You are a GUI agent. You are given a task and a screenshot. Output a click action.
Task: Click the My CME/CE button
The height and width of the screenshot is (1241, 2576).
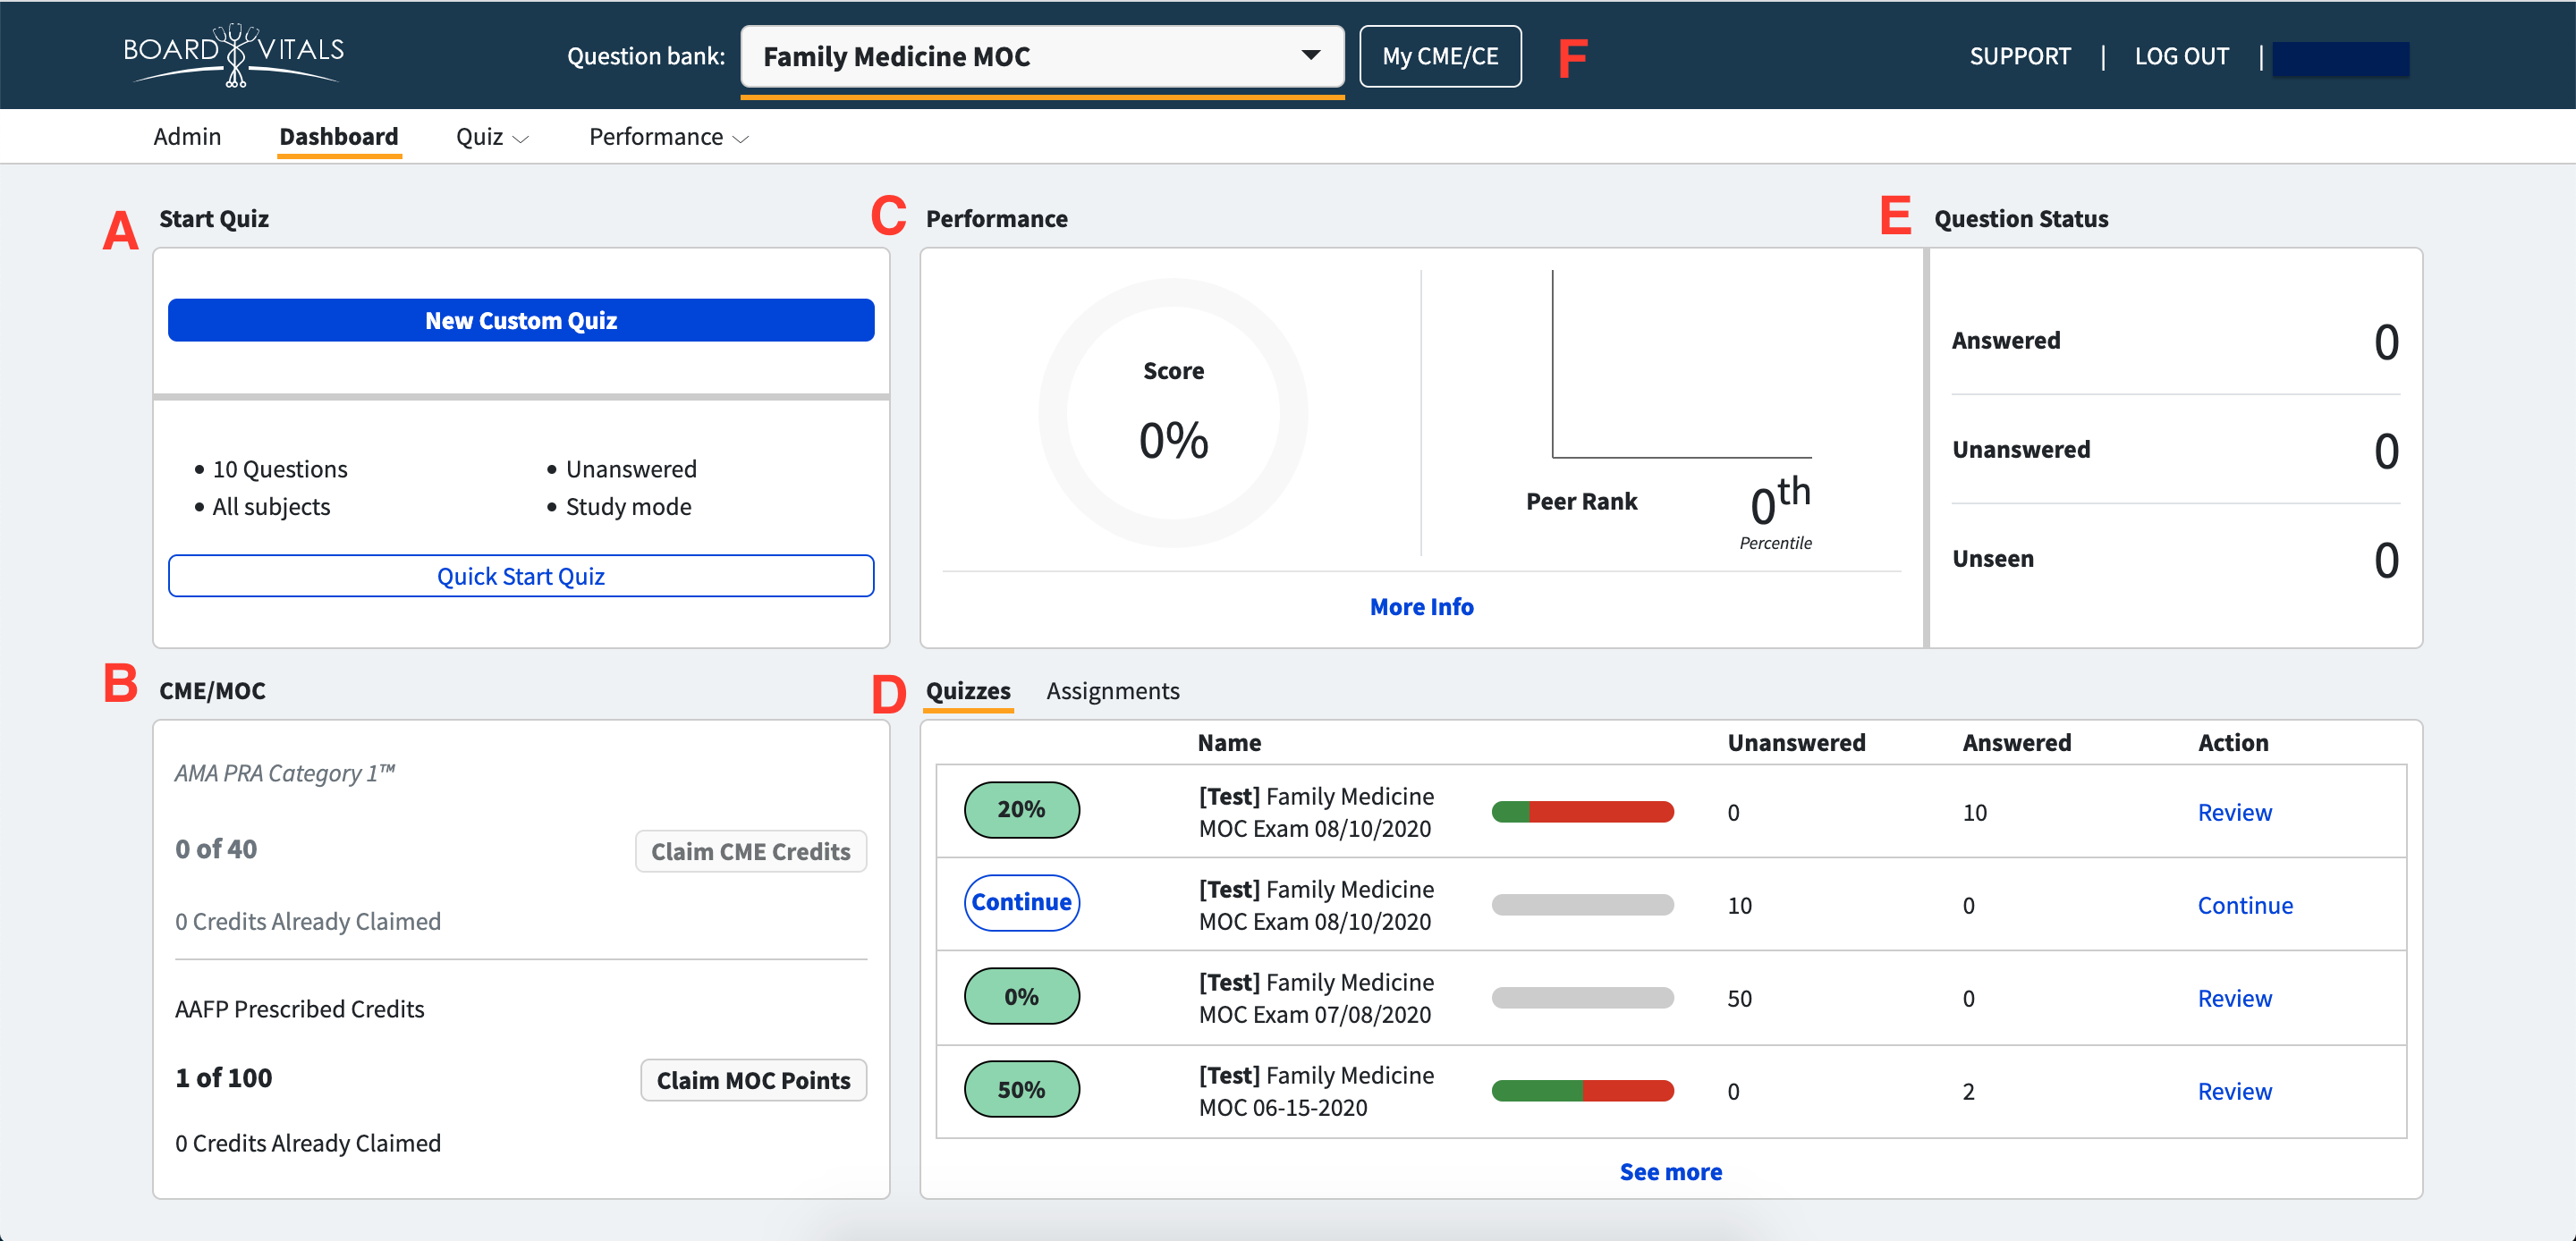[1441, 55]
